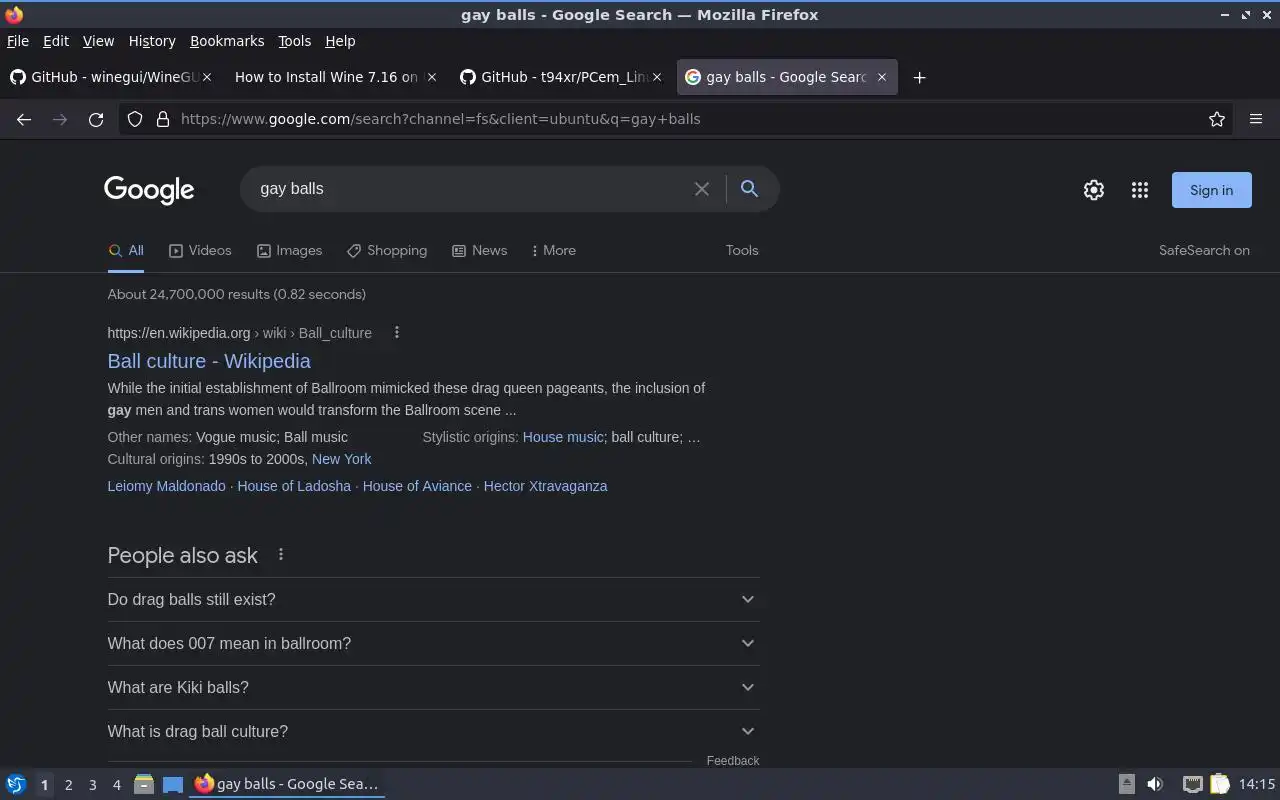Expand 'Do drag balls still exist?'
The height and width of the screenshot is (800, 1280).
[x=433, y=599]
